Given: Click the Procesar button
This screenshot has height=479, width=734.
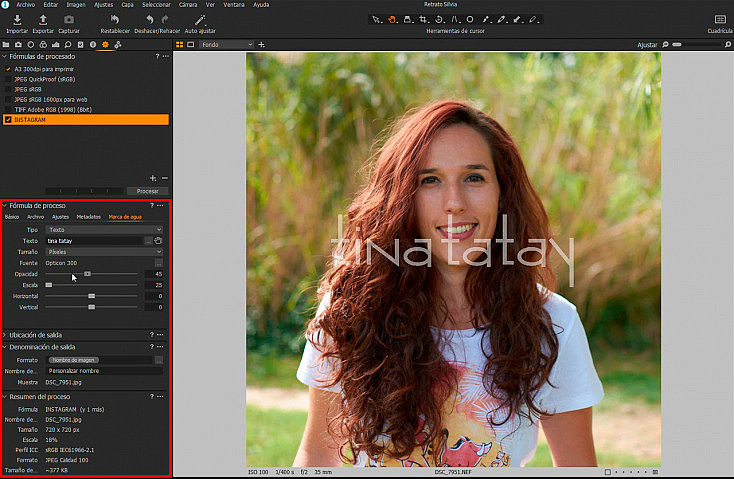Looking at the screenshot, I should 147,191.
